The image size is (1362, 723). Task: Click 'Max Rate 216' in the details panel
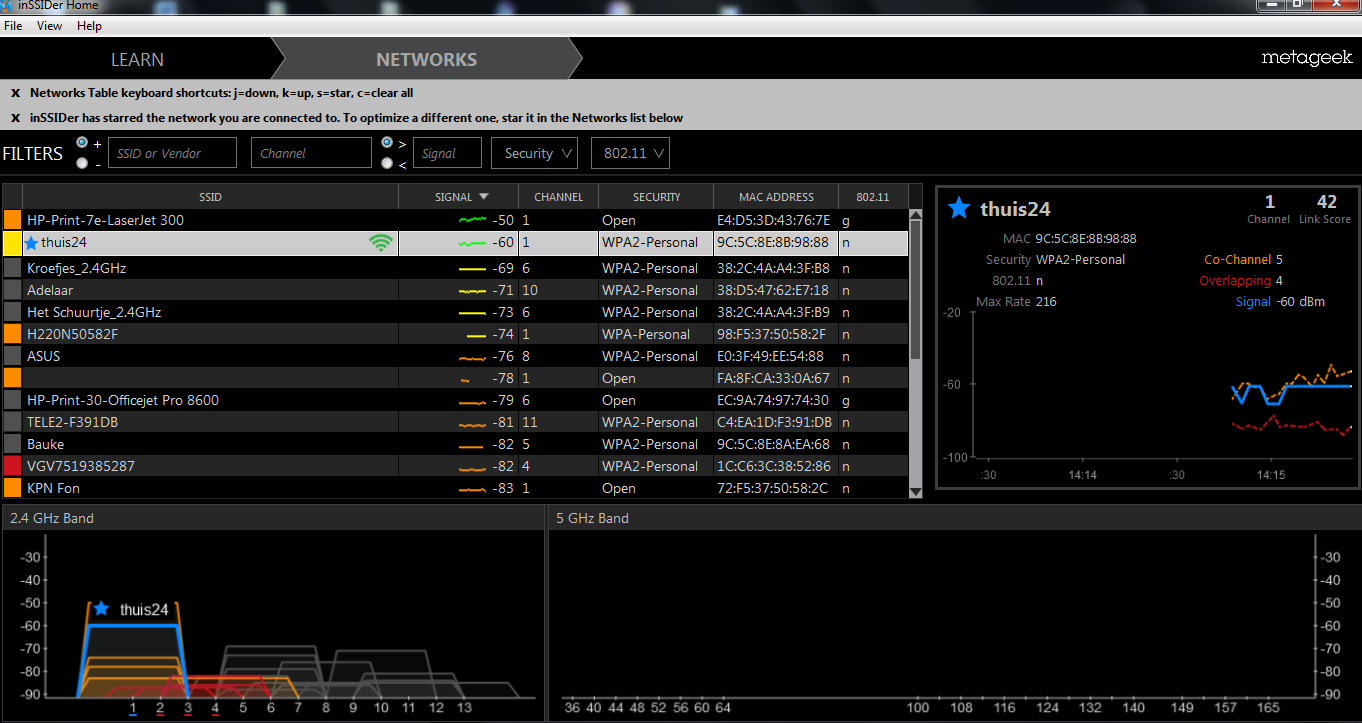coord(1016,302)
